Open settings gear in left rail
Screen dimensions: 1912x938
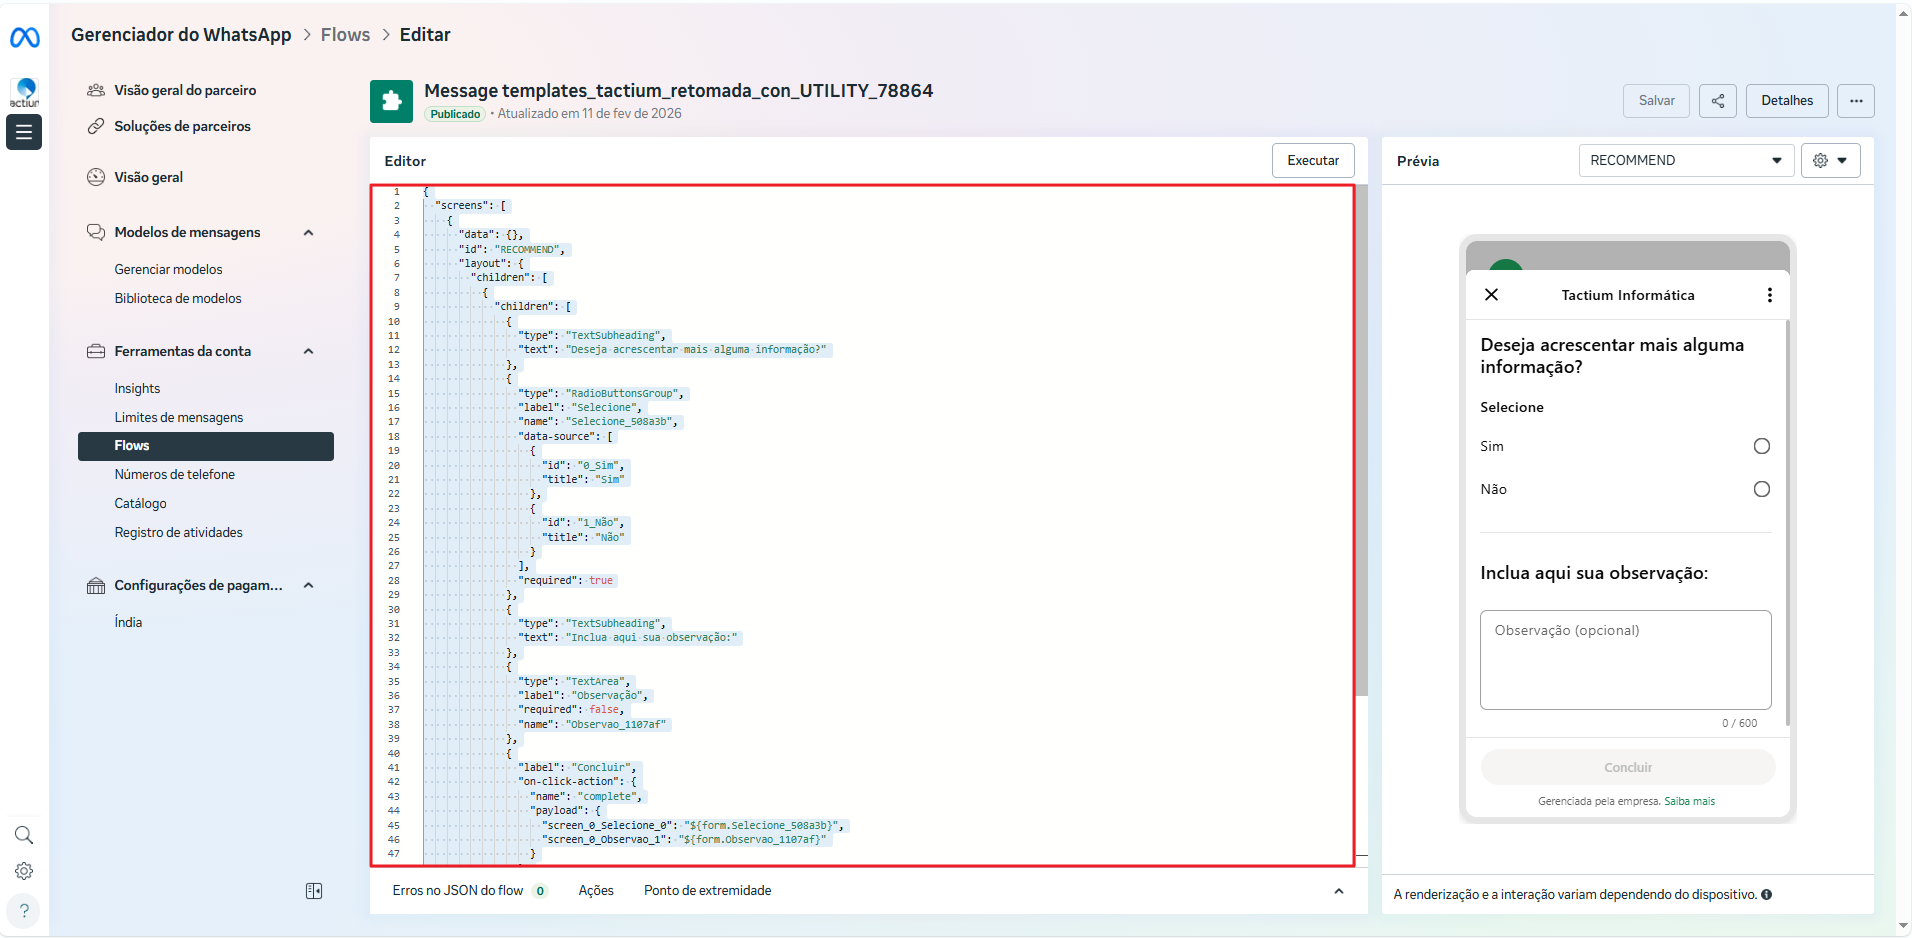pos(24,871)
